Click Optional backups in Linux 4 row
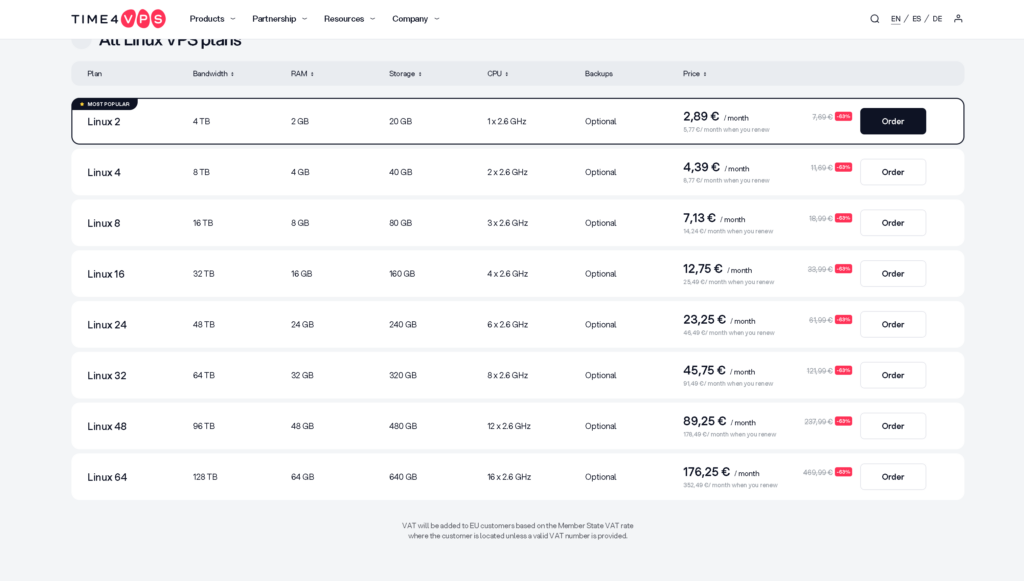Viewport: 1024px width, 581px height. pyautogui.click(x=601, y=172)
